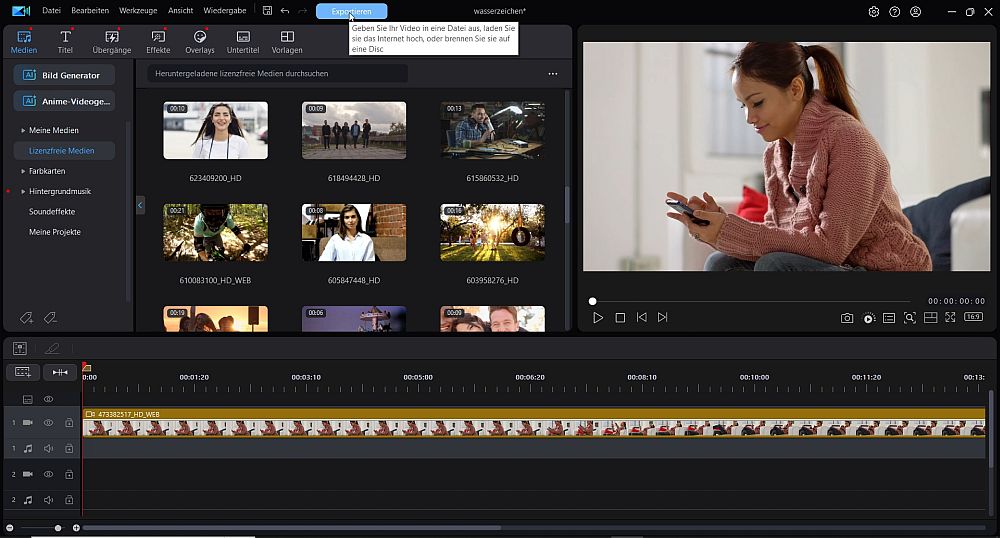Open the Ansicht menu
The width and height of the screenshot is (1000, 538).
point(180,11)
